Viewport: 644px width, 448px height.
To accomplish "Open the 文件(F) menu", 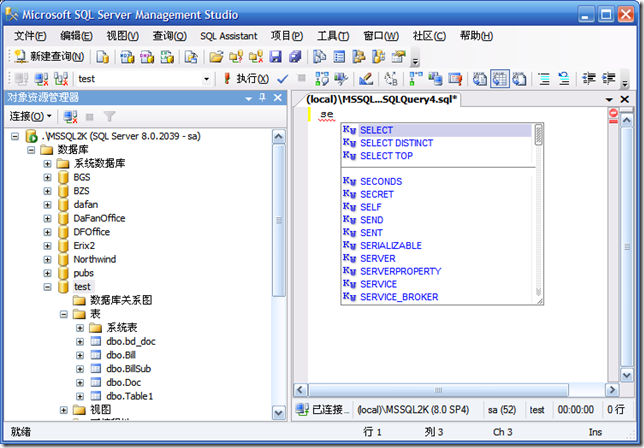I will tap(30, 36).
